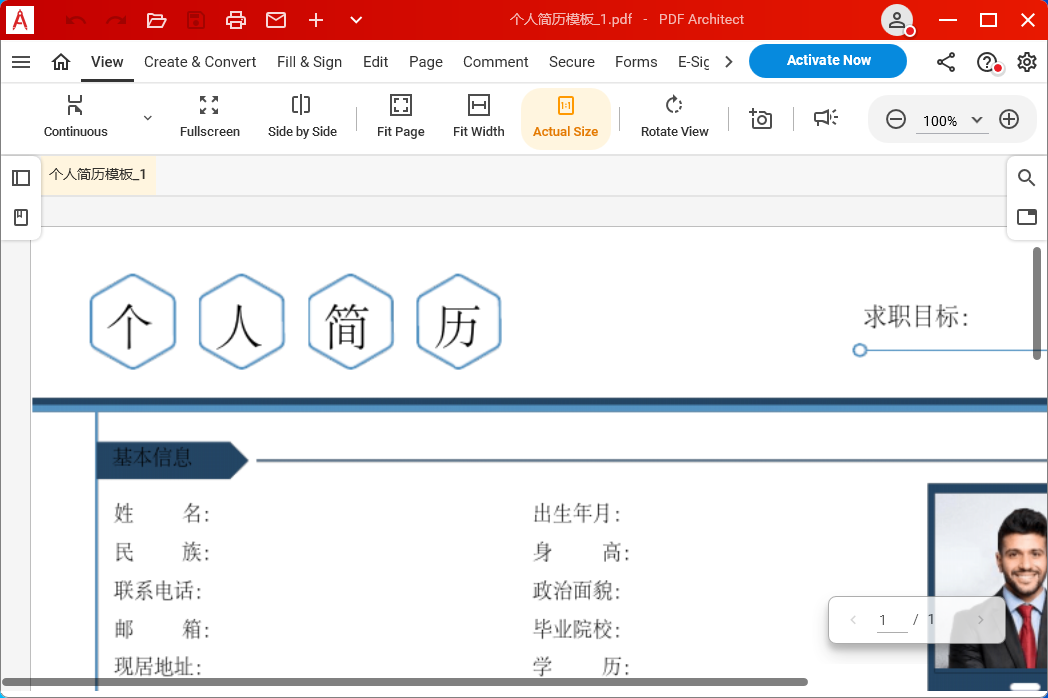Open the page thumbnails sidebar panel
Viewport: 1048px width, 698px height.
click(x=21, y=177)
